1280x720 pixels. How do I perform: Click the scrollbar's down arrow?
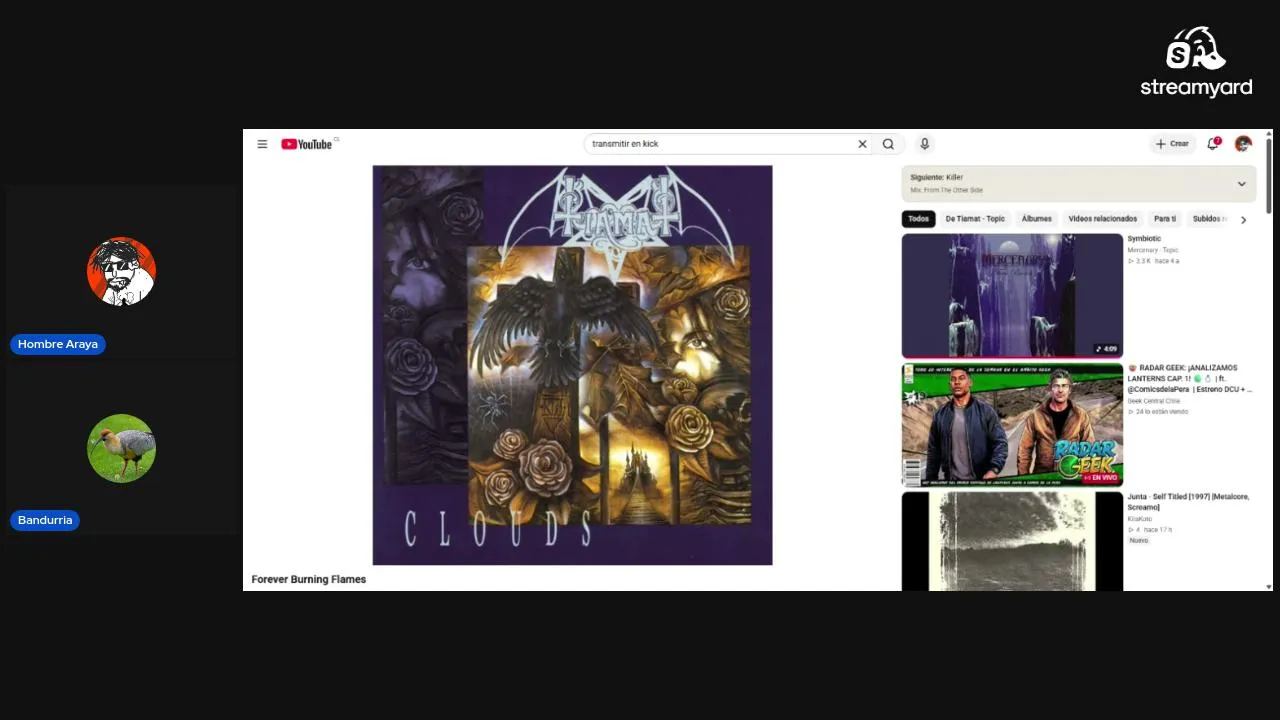(x=1269, y=586)
